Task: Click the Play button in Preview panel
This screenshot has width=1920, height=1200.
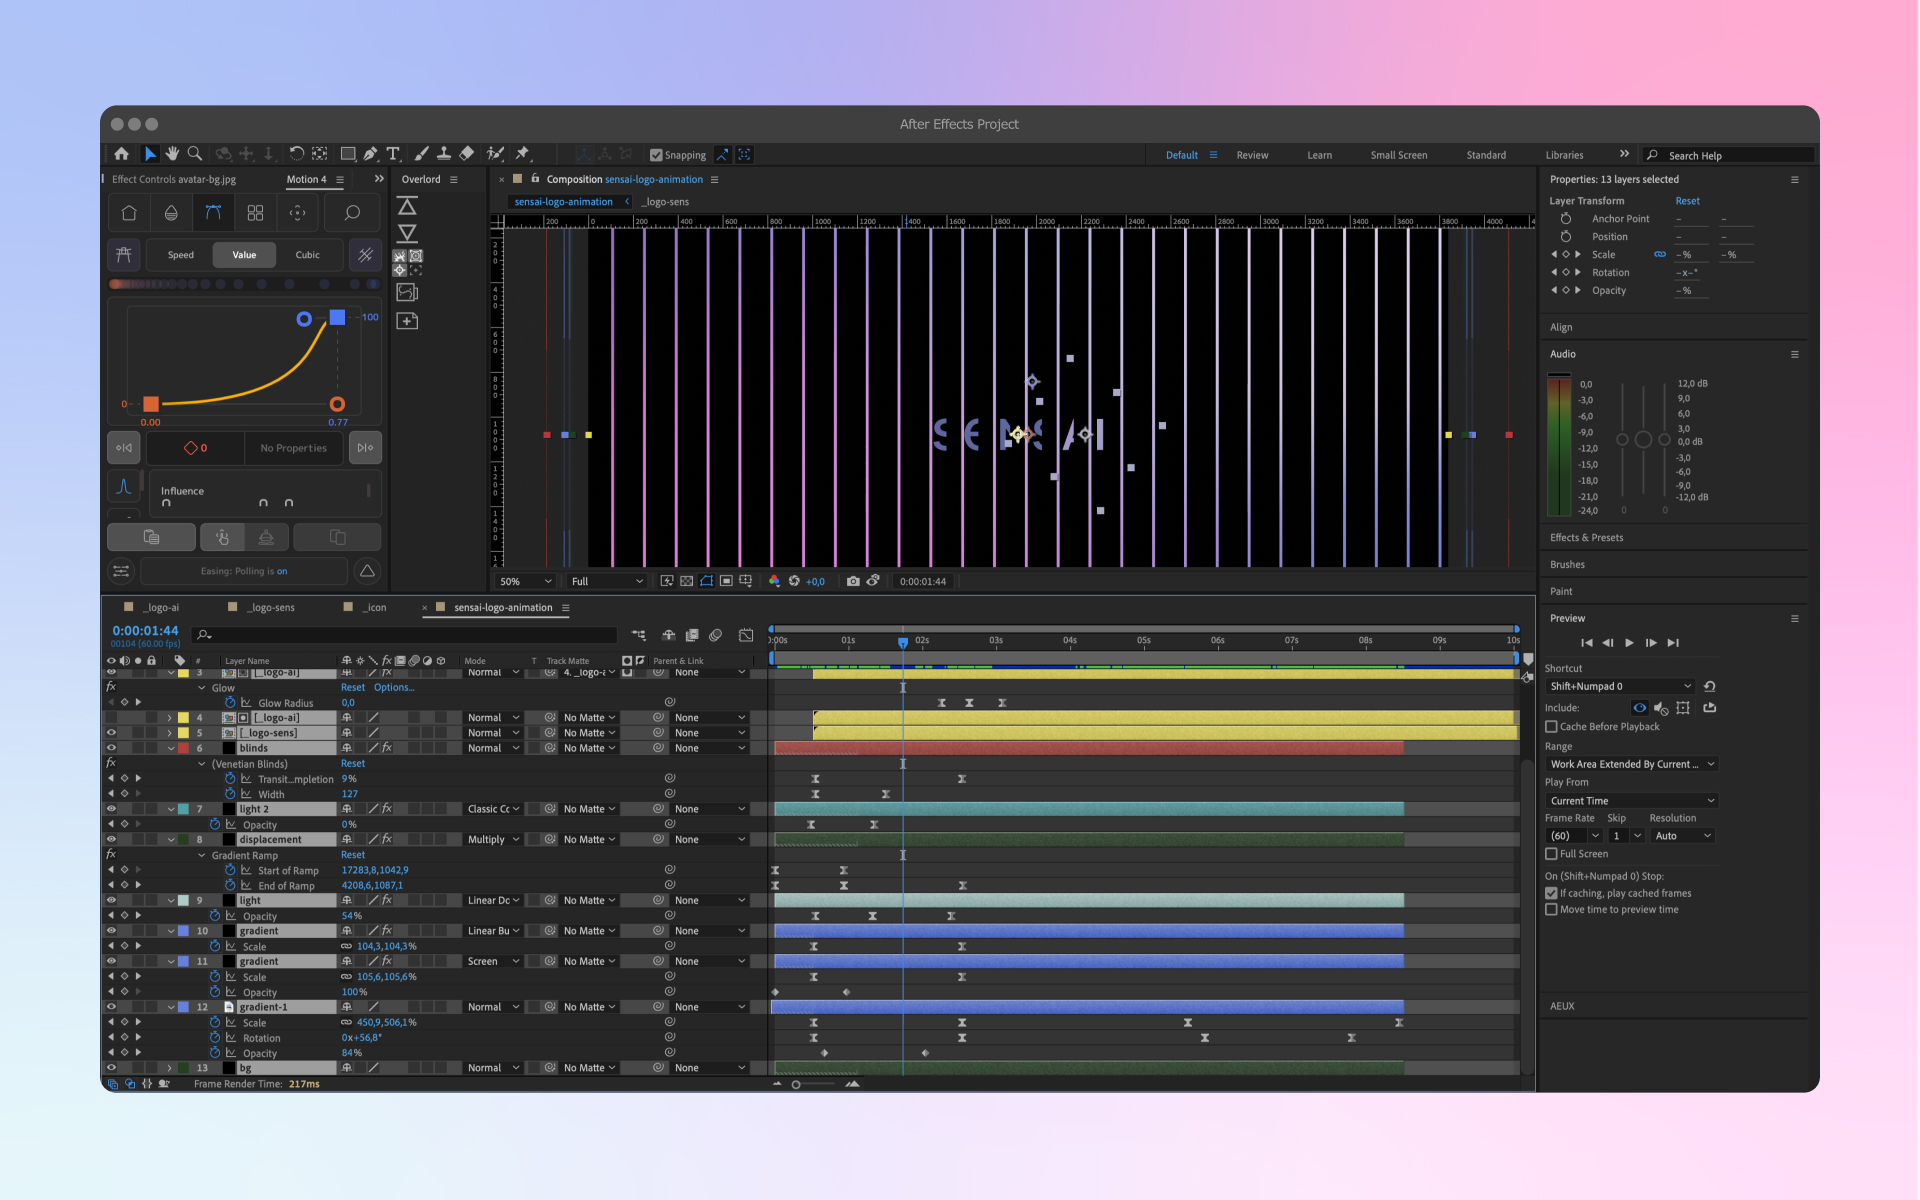Action: click(x=1628, y=641)
